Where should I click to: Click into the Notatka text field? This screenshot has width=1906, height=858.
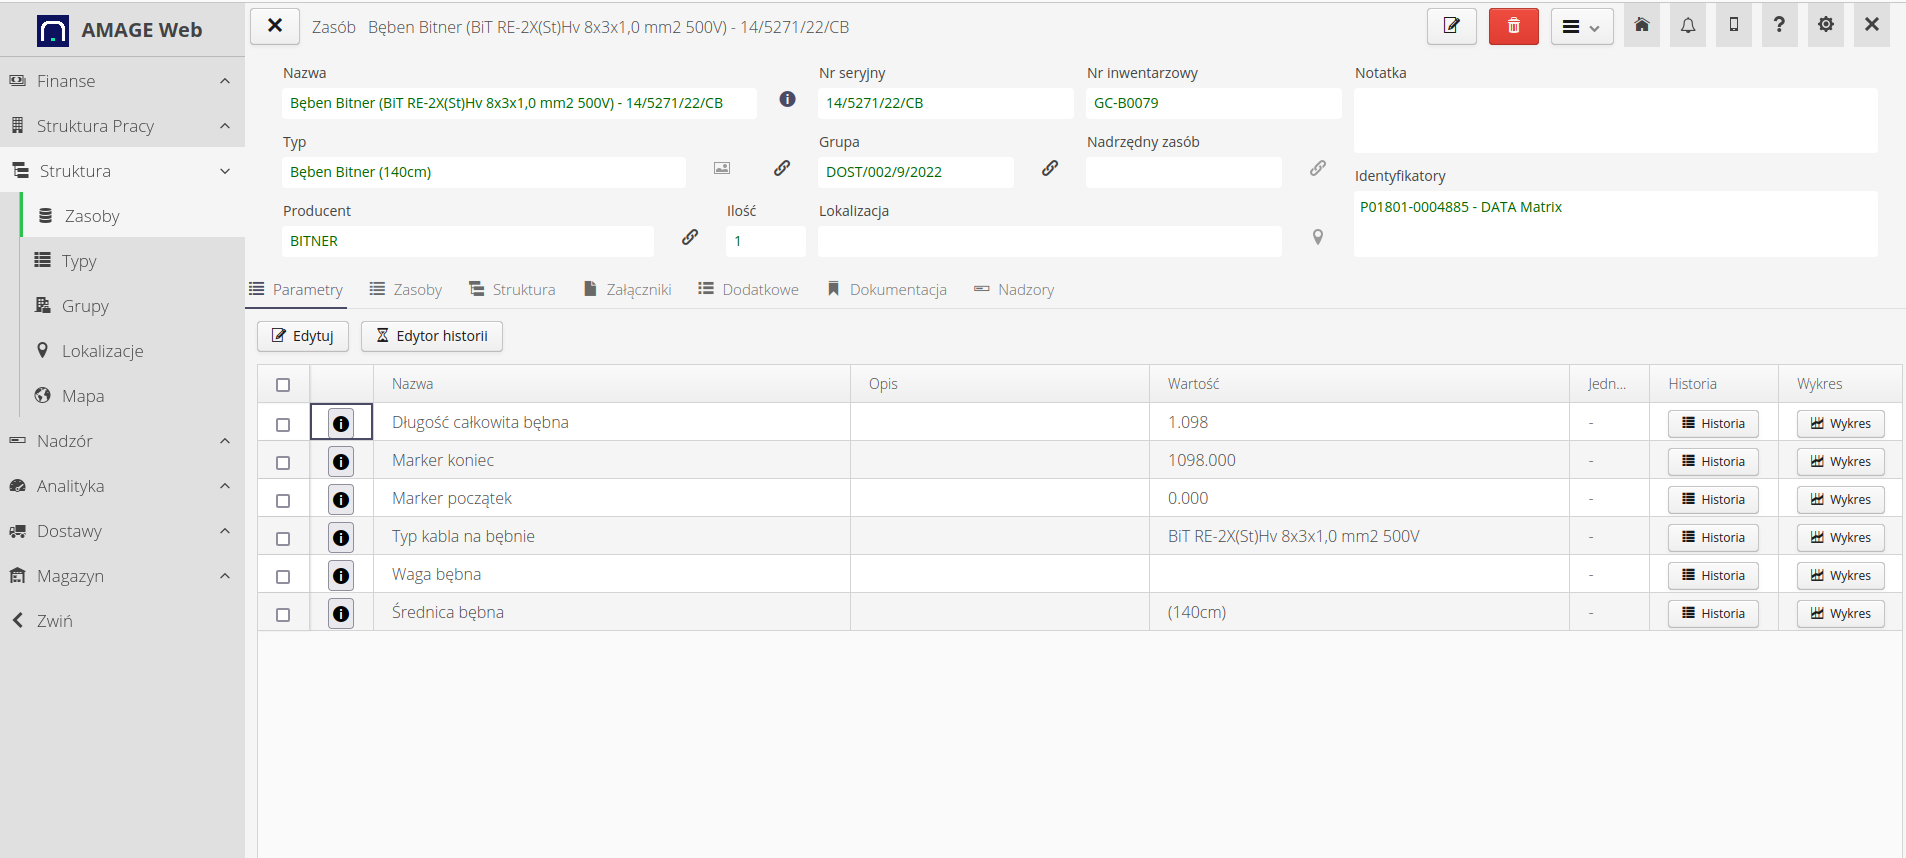(x=1615, y=120)
